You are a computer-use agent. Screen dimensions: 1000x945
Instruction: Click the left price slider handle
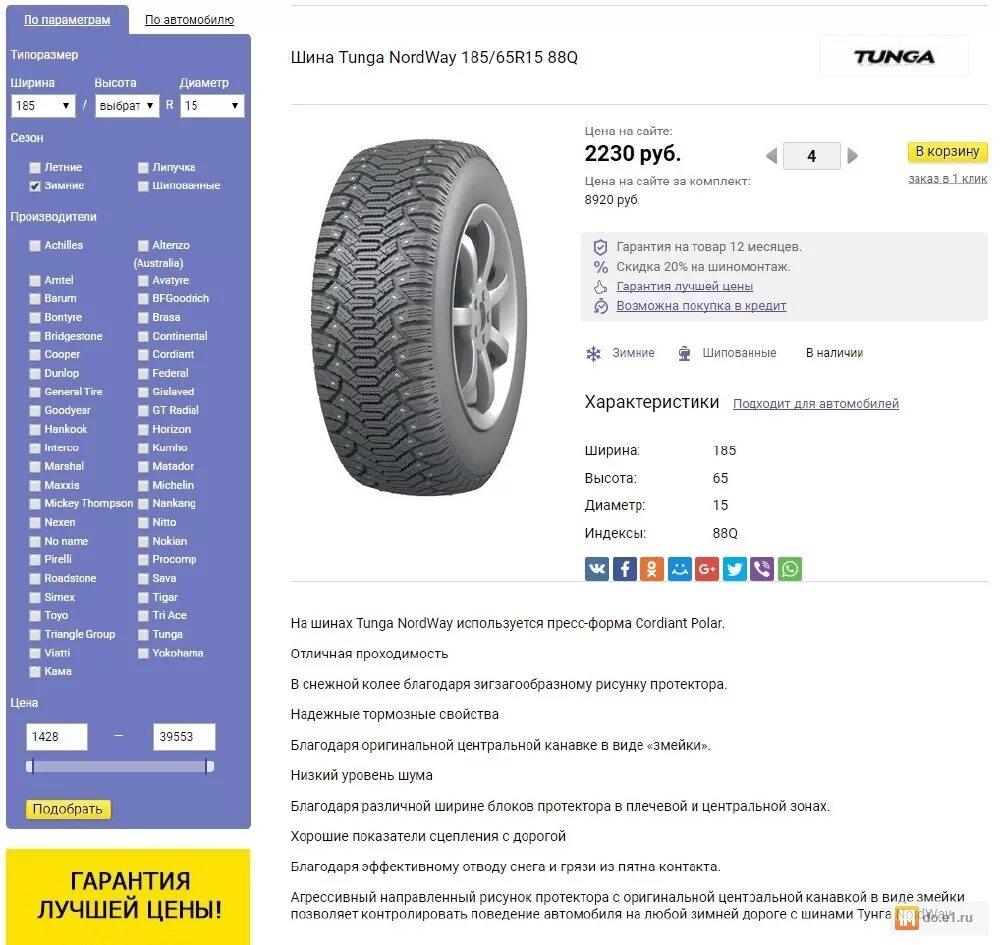coord(30,766)
